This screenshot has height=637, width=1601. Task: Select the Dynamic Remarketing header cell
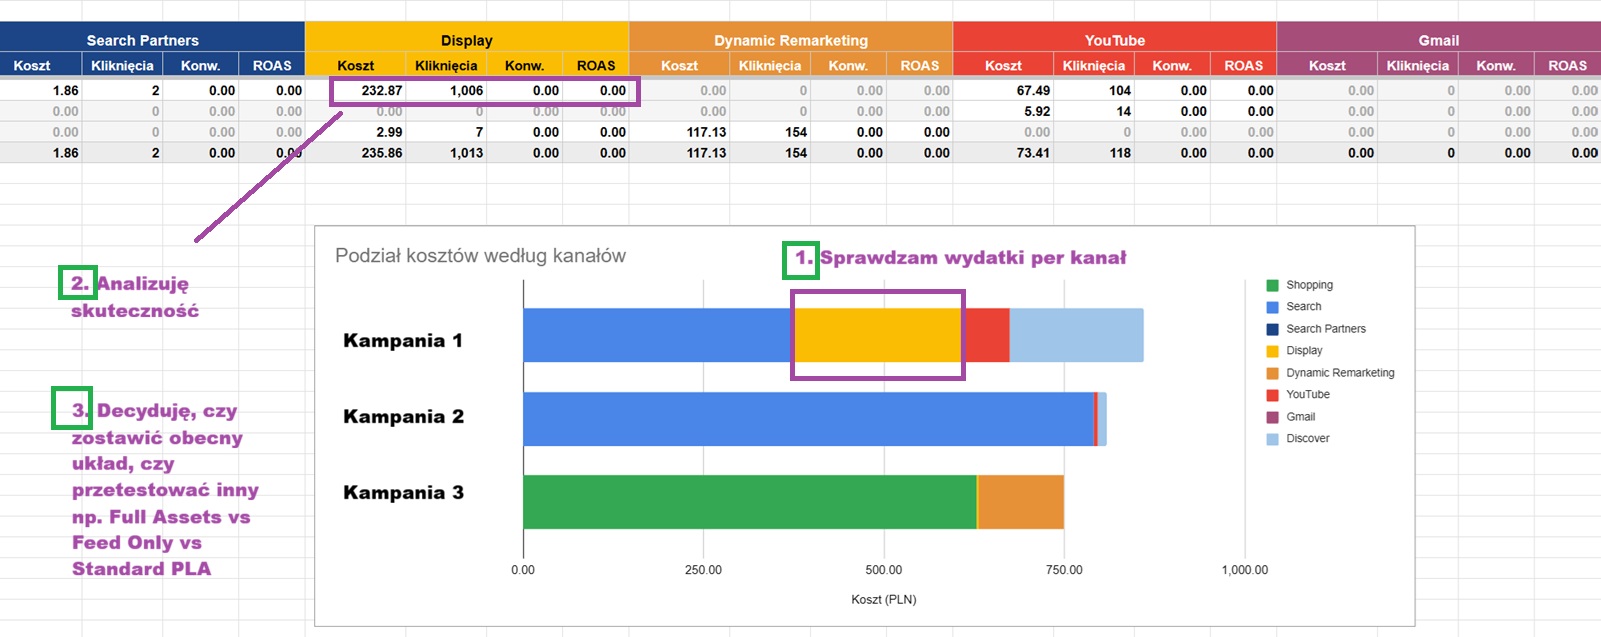pyautogui.click(x=790, y=40)
